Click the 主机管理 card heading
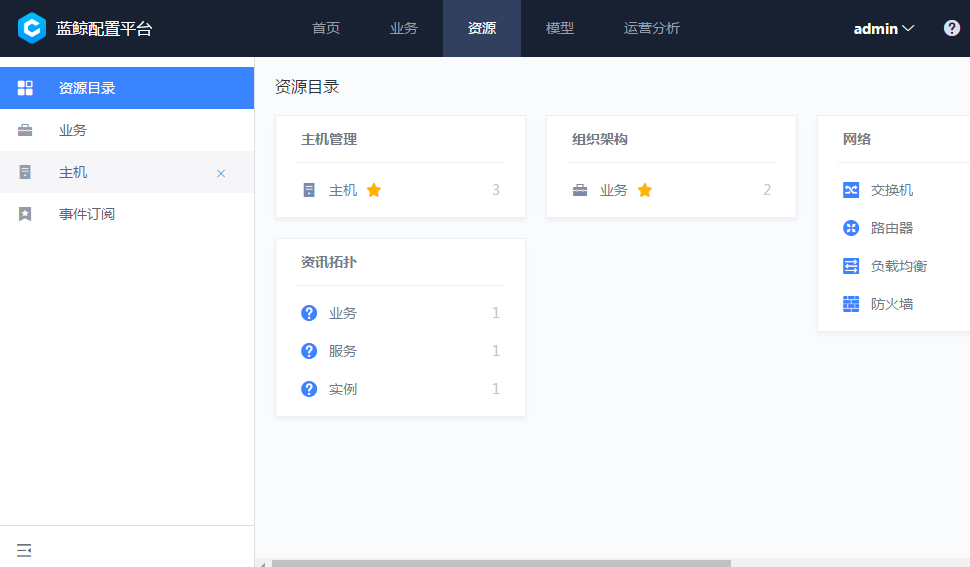This screenshot has height=567, width=970. point(329,139)
